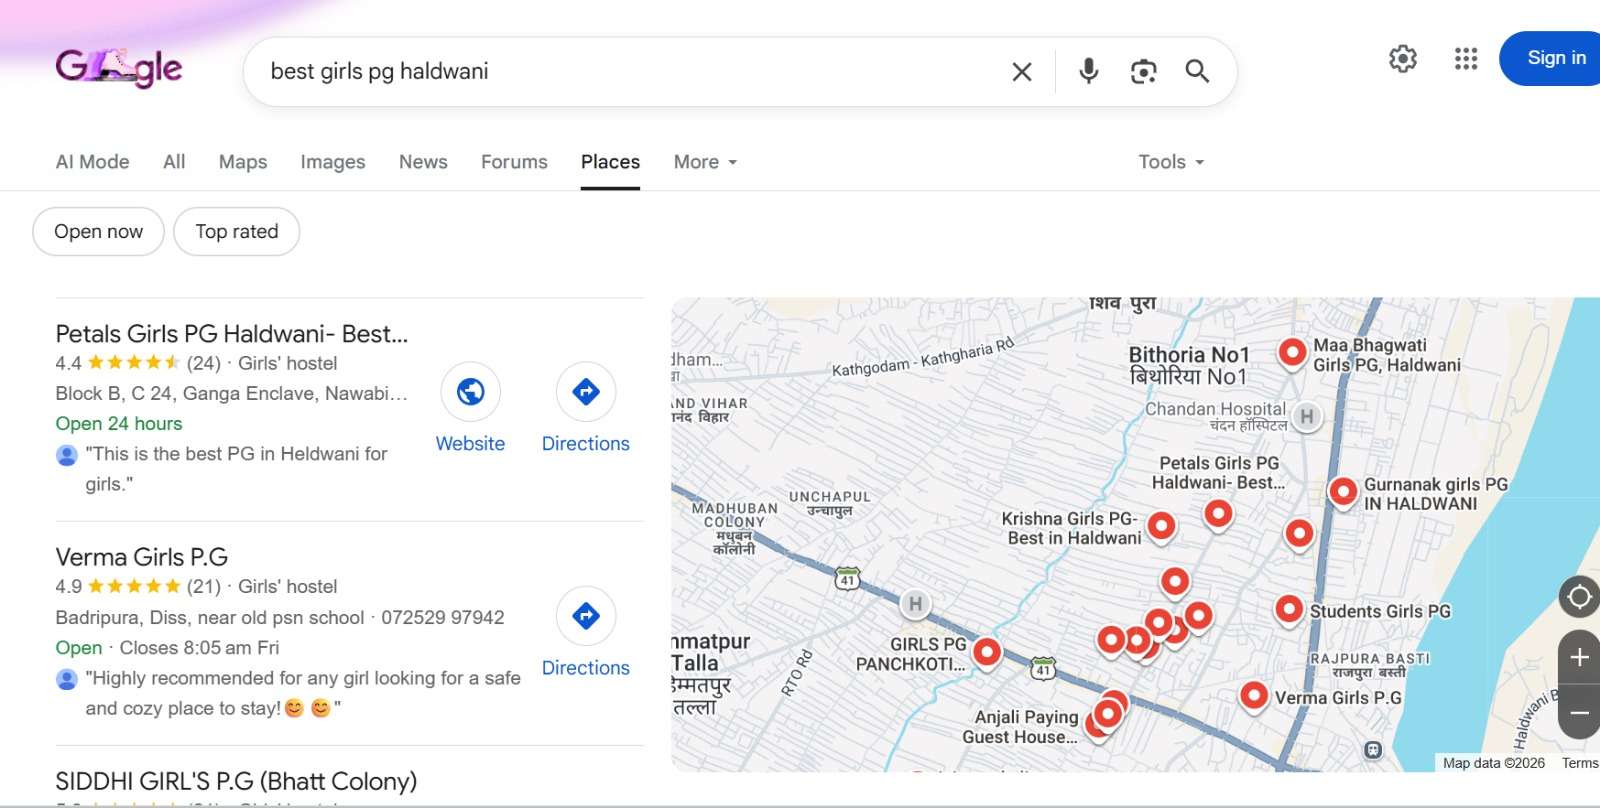This screenshot has height=808, width=1600.
Task: Click Maa Bhagwati Girls PG map pin
Action: tap(1292, 351)
